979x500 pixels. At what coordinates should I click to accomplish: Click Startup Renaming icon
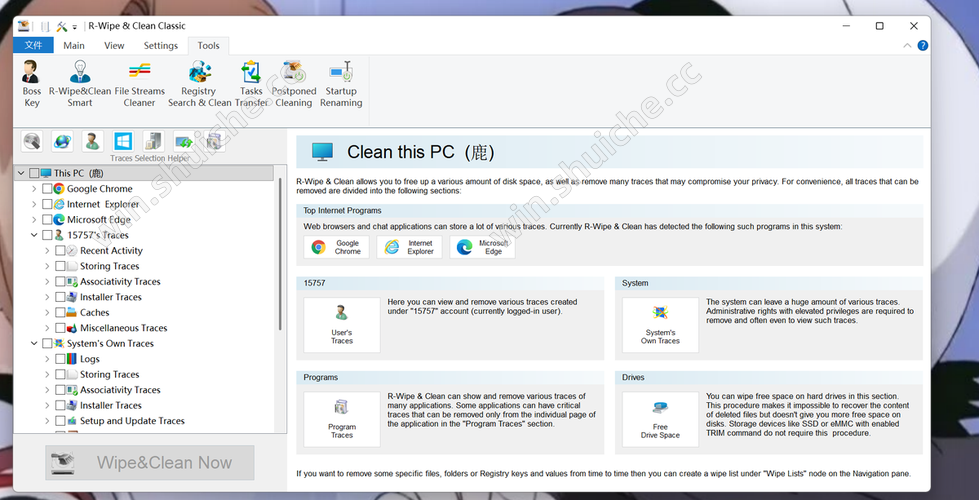[x=341, y=82]
